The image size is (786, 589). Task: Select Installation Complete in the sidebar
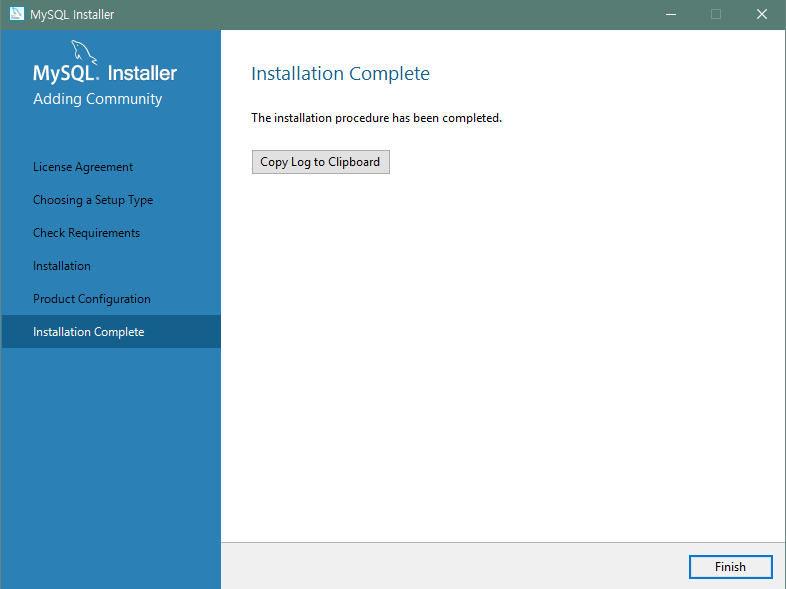(111, 332)
